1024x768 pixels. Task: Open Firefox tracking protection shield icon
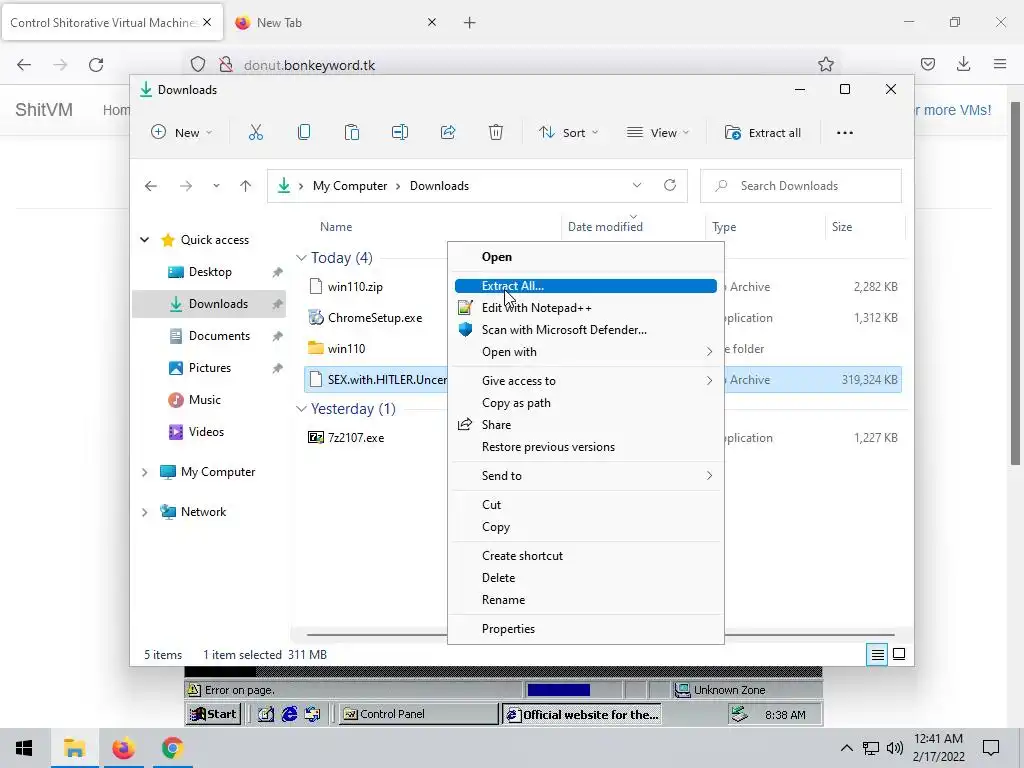coord(198,65)
